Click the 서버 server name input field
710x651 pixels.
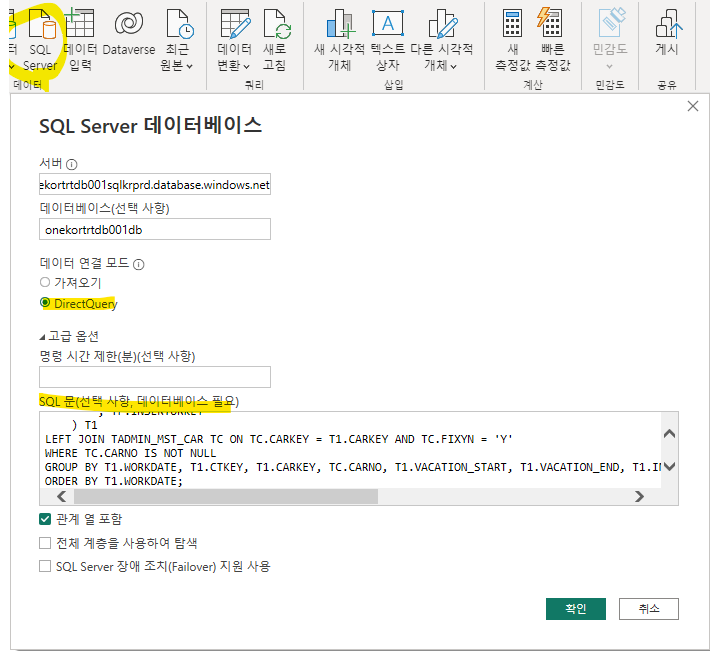click(155, 184)
